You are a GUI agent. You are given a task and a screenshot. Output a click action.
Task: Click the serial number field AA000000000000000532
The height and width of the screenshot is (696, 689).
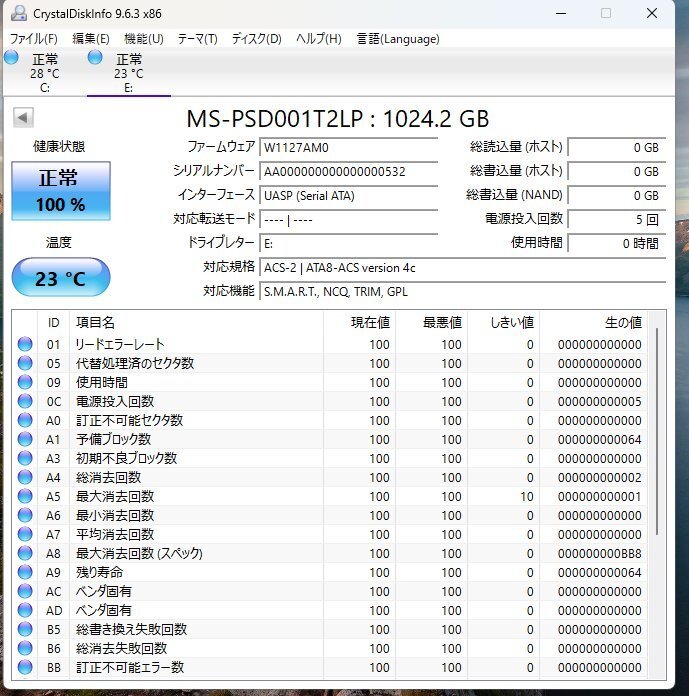pos(349,171)
